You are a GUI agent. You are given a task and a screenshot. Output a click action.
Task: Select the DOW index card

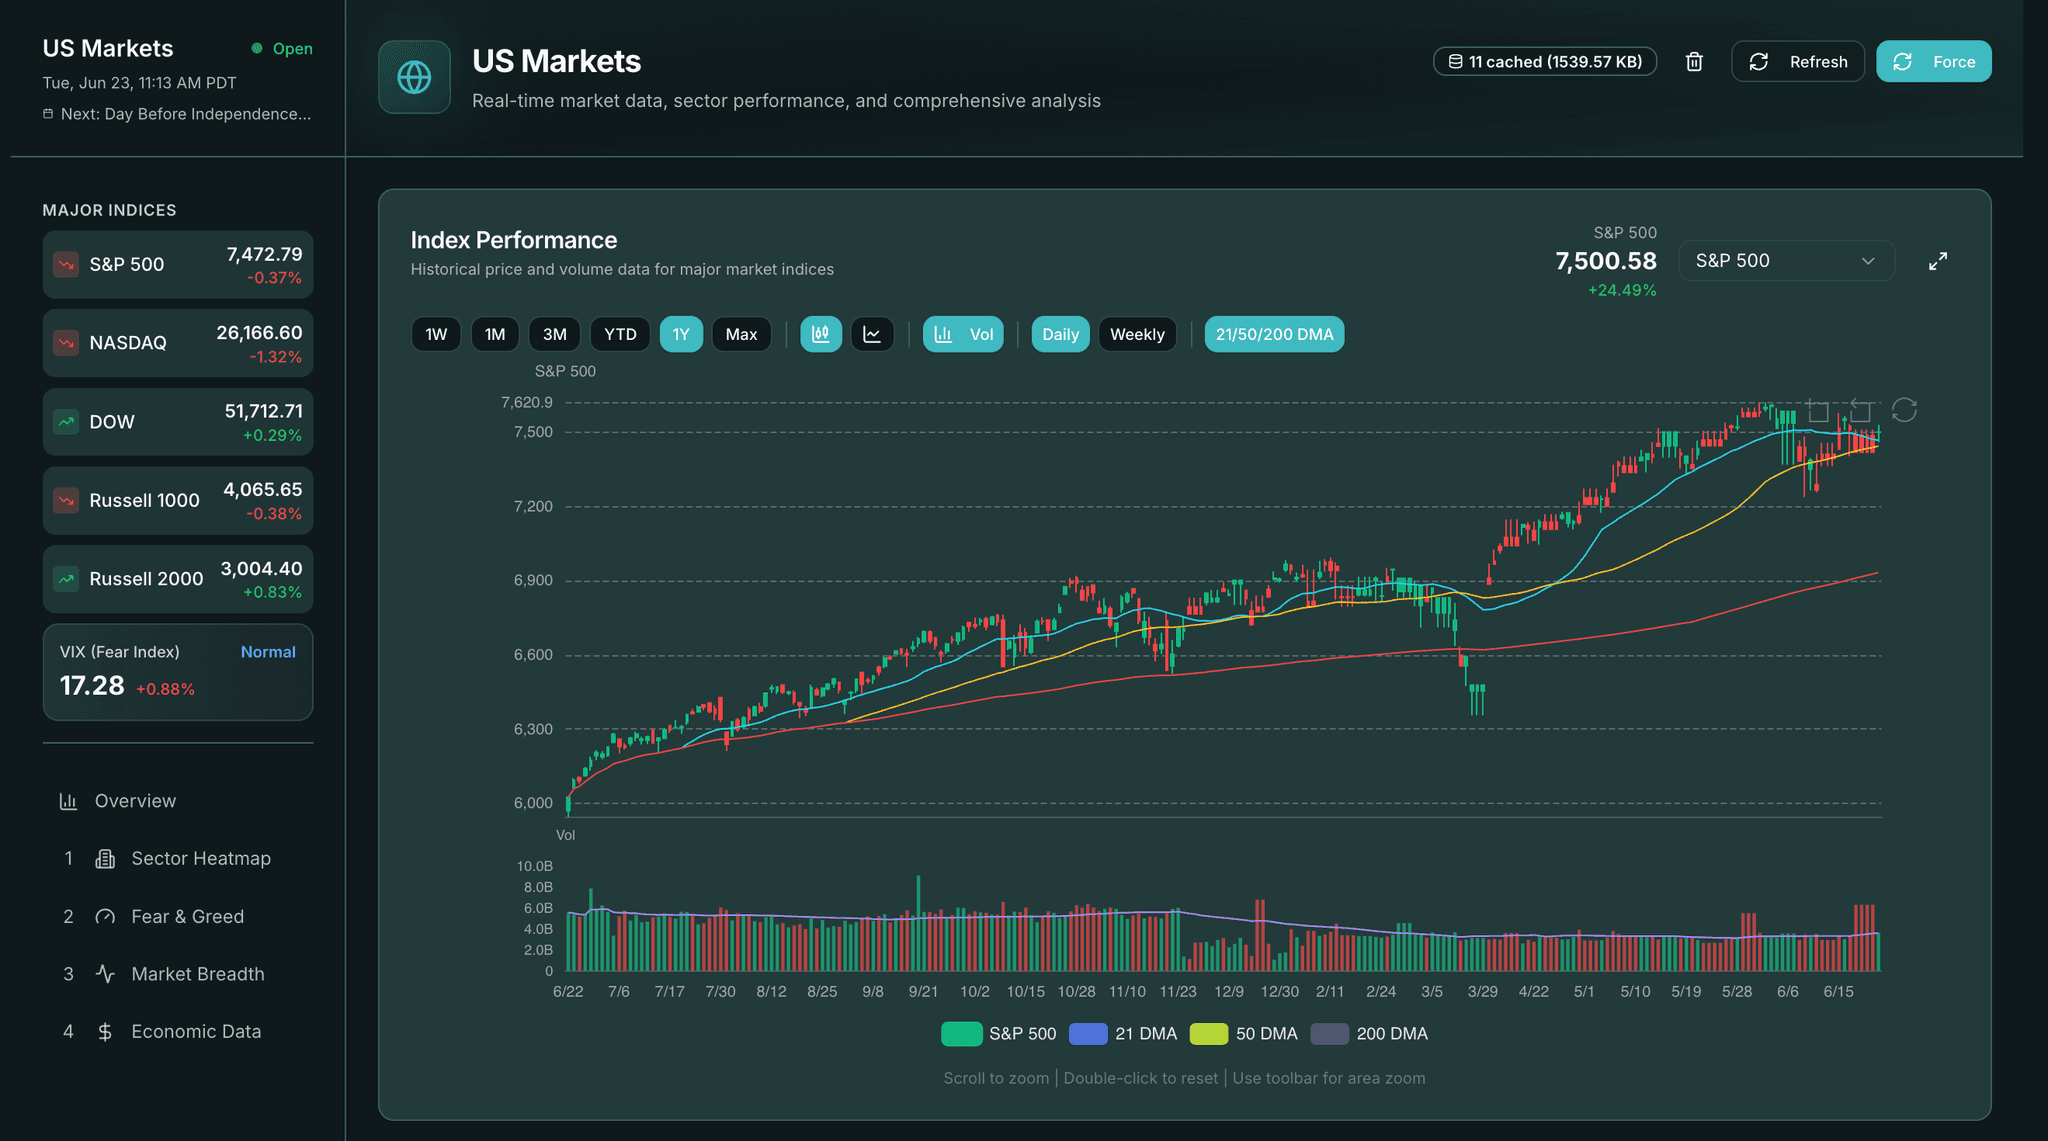(x=178, y=422)
